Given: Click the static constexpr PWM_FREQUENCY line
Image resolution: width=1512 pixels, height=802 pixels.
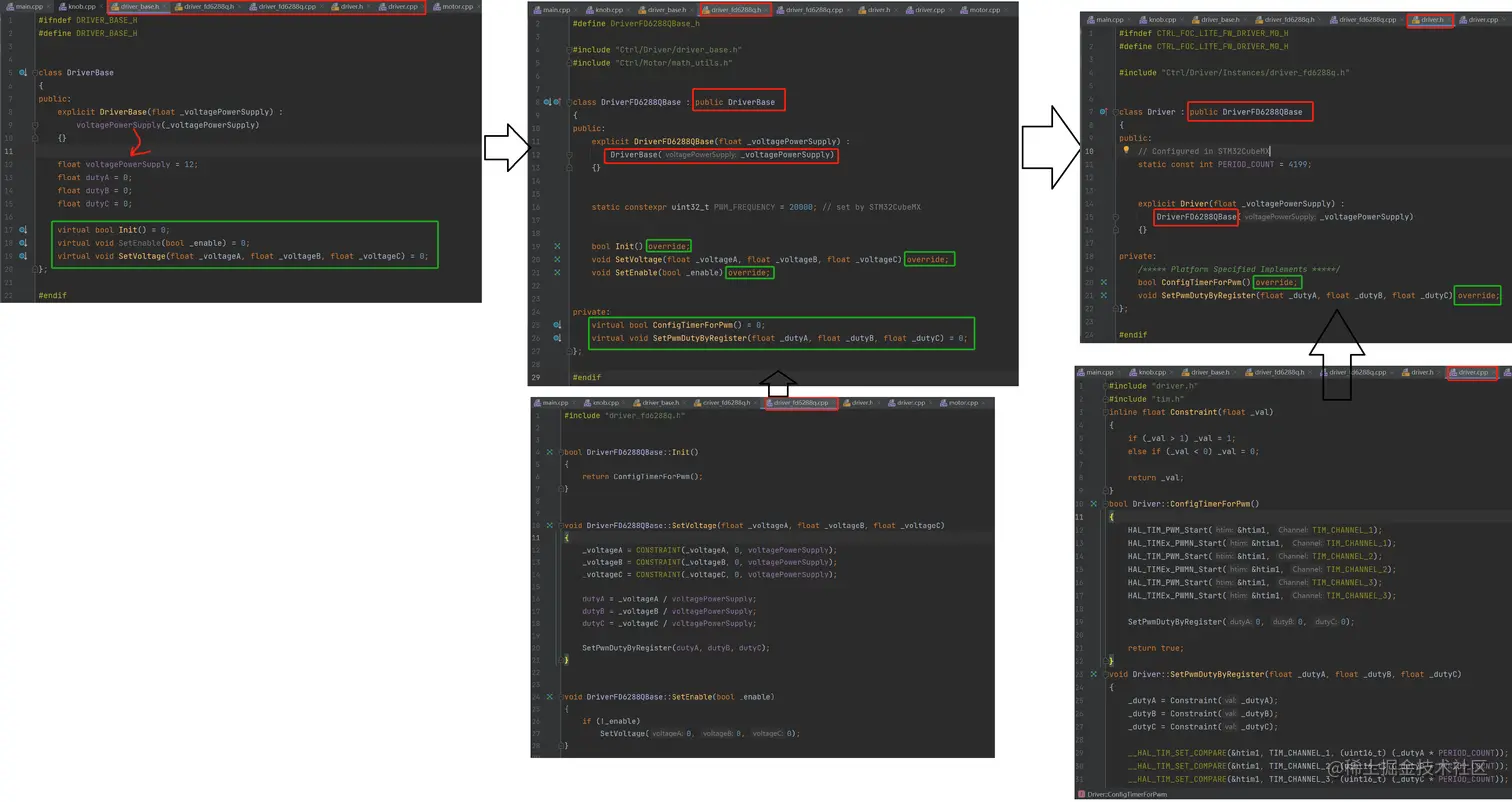Looking at the screenshot, I should [x=756, y=207].
